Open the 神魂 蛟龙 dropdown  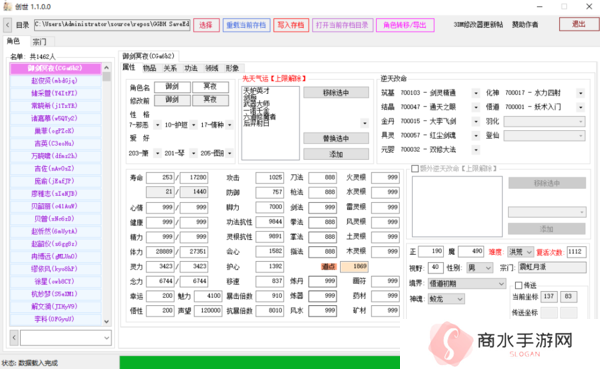click(x=446, y=299)
